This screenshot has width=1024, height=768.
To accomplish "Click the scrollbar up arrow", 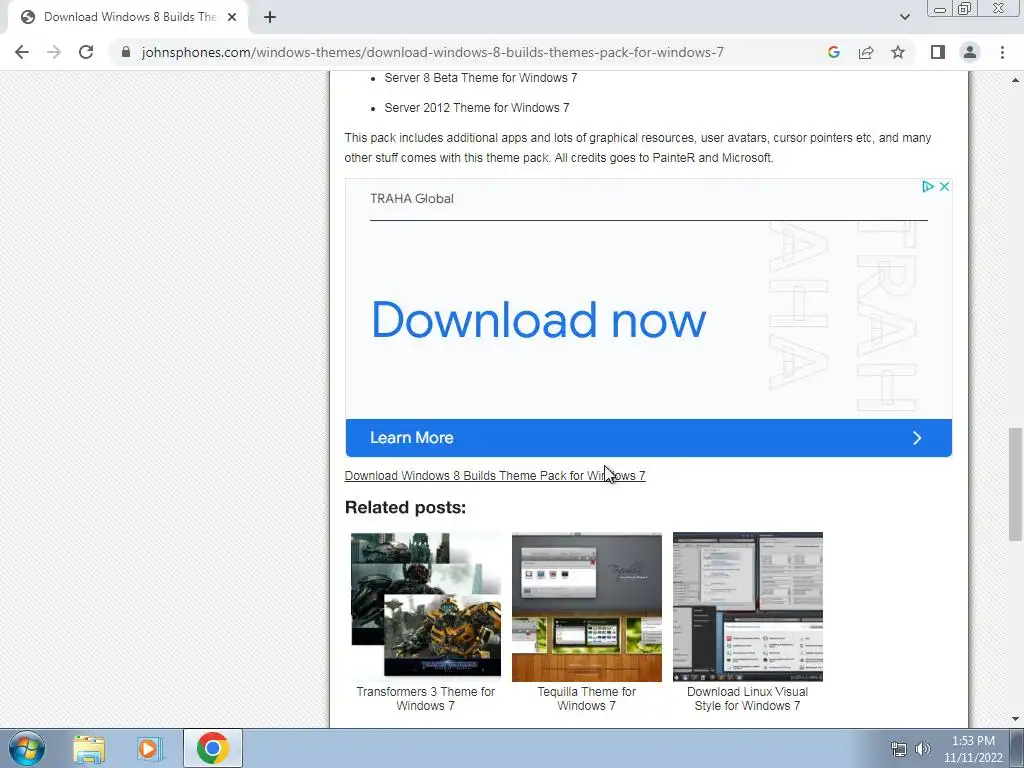I will [1015, 80].
